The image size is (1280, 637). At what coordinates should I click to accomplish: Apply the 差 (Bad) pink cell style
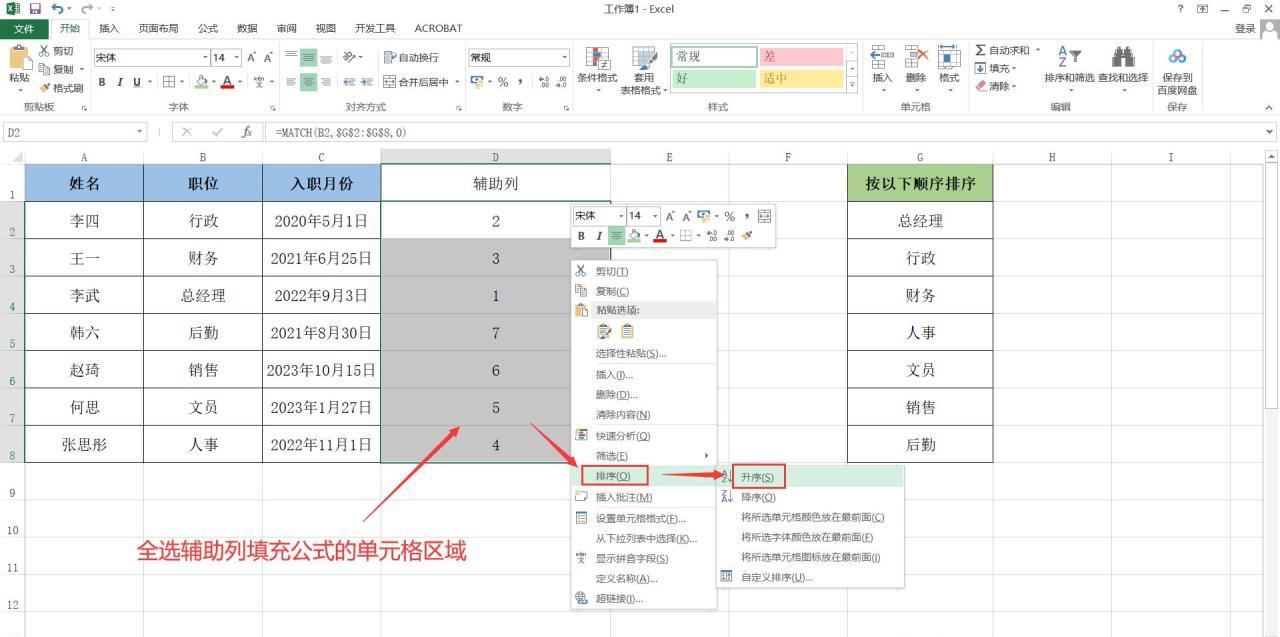800,57
